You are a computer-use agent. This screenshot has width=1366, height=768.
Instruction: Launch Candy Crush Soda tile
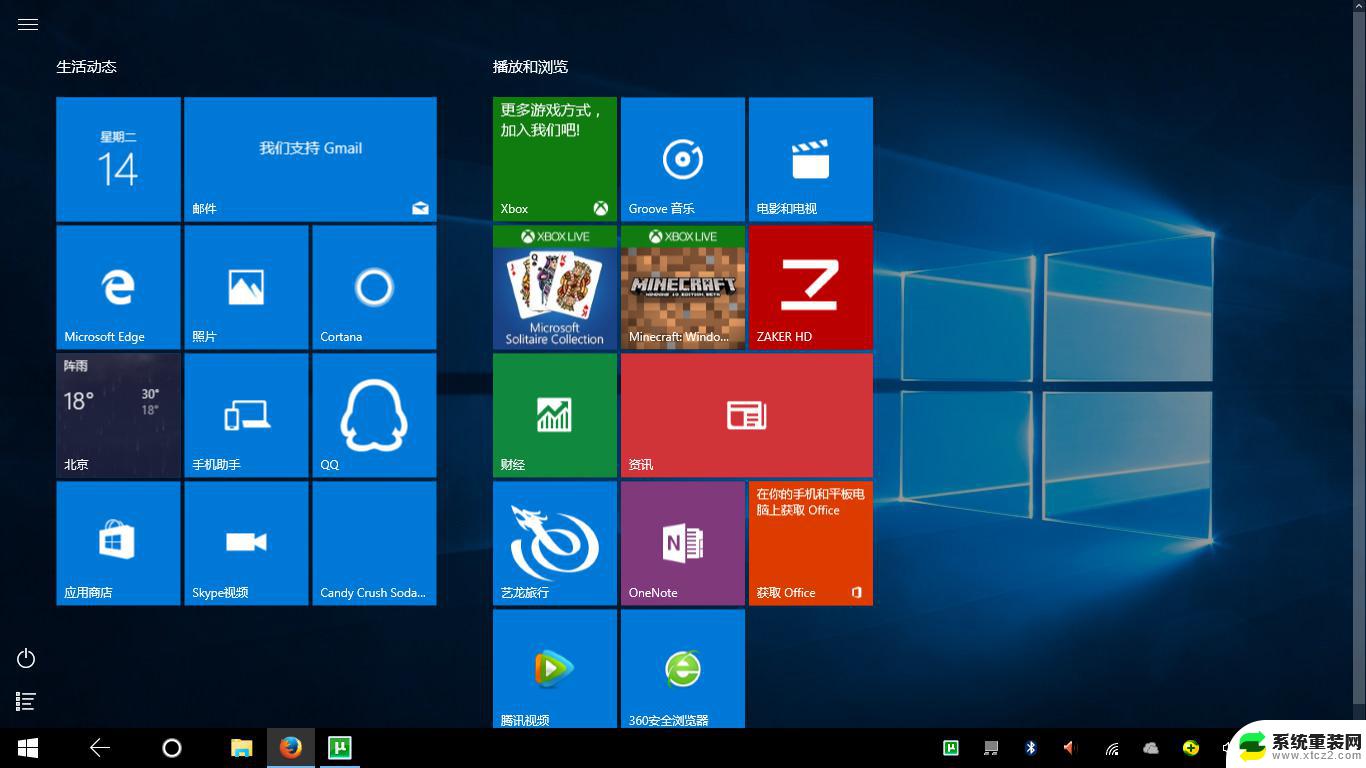tap(374, 543)
